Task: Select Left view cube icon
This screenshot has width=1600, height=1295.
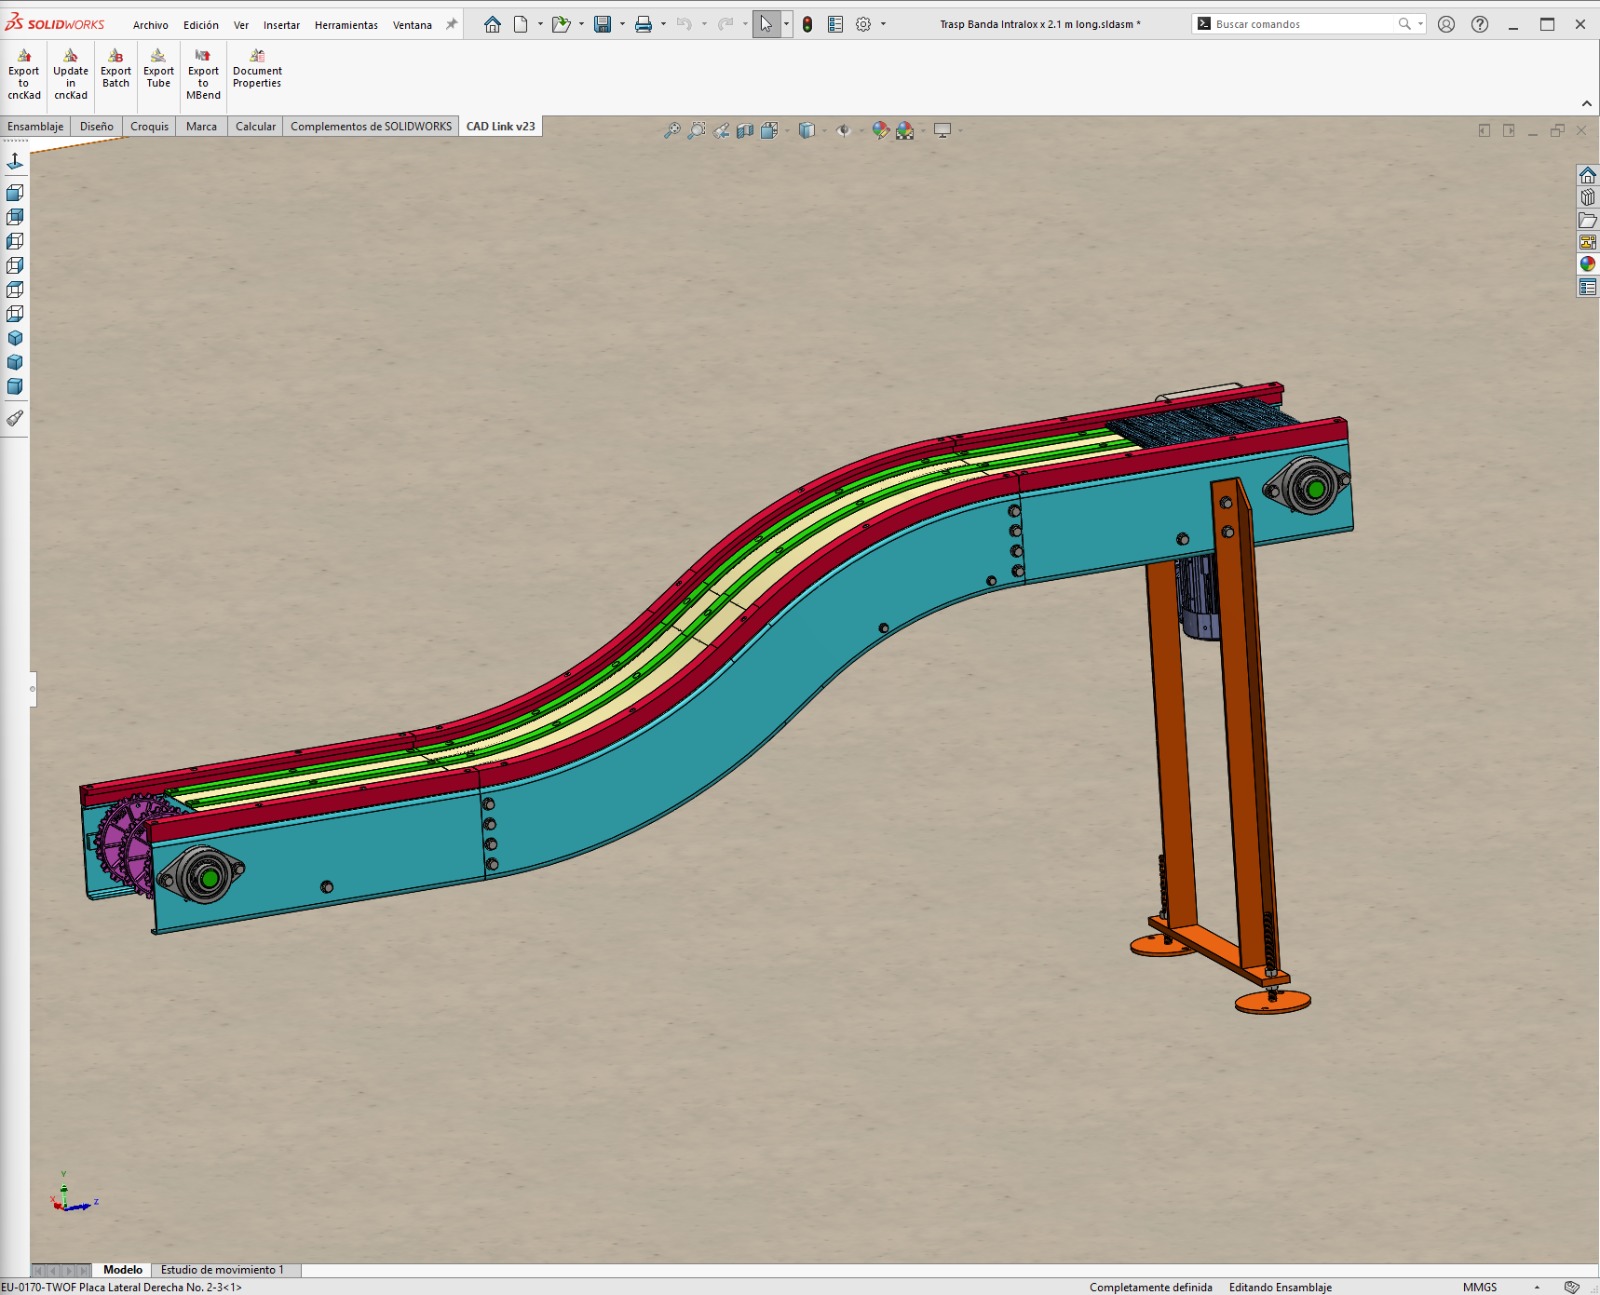Action: [x=15, y=241]
